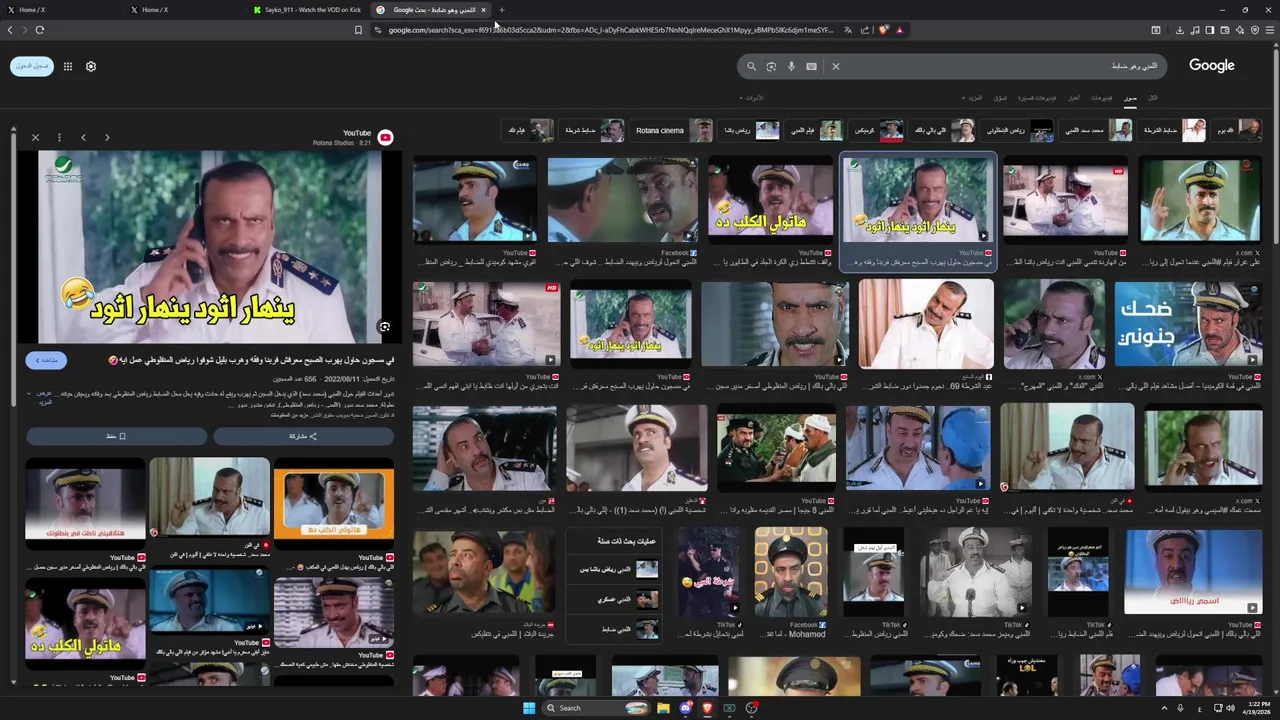Click the Share button in preview panel
The height and width of the screenshot is (720, 1280).
click(x=303, y=436)
